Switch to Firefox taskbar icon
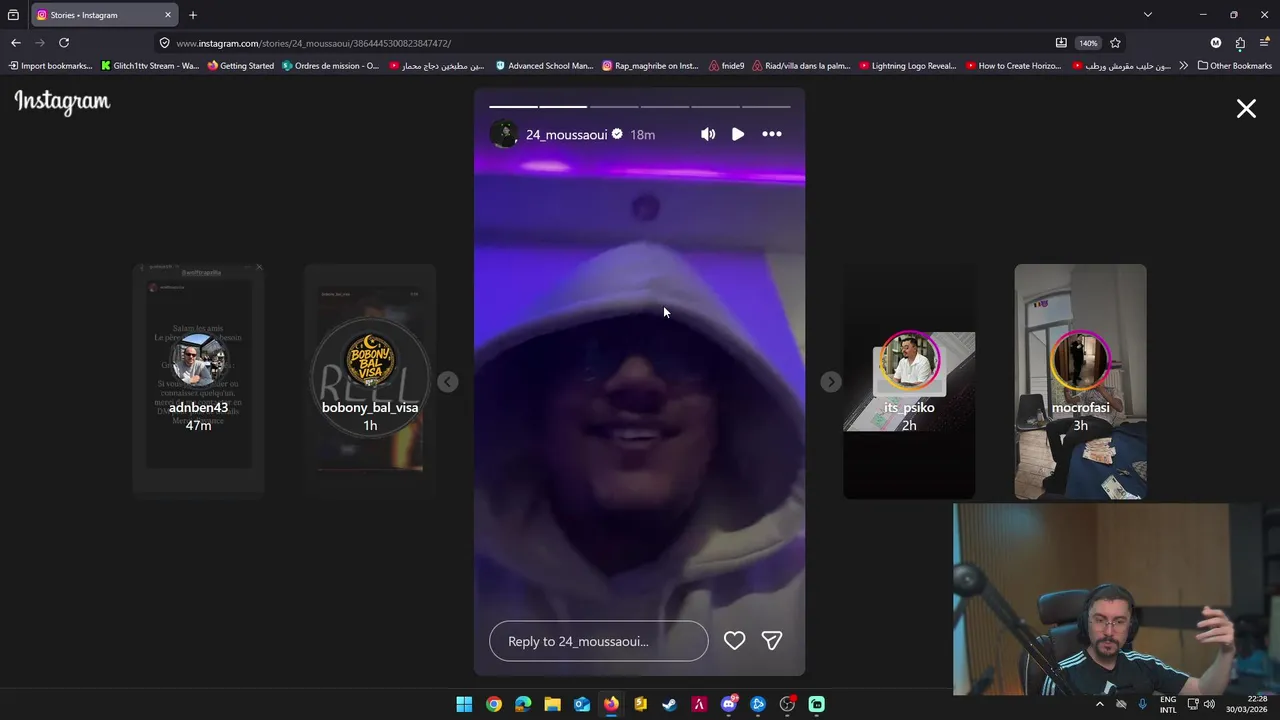1280x720 pixels. point(611,704)
